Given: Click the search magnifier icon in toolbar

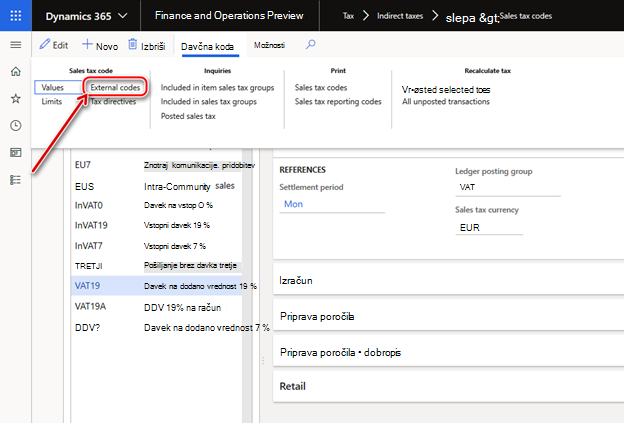Looking at the screenshot, I should [310, 45].
